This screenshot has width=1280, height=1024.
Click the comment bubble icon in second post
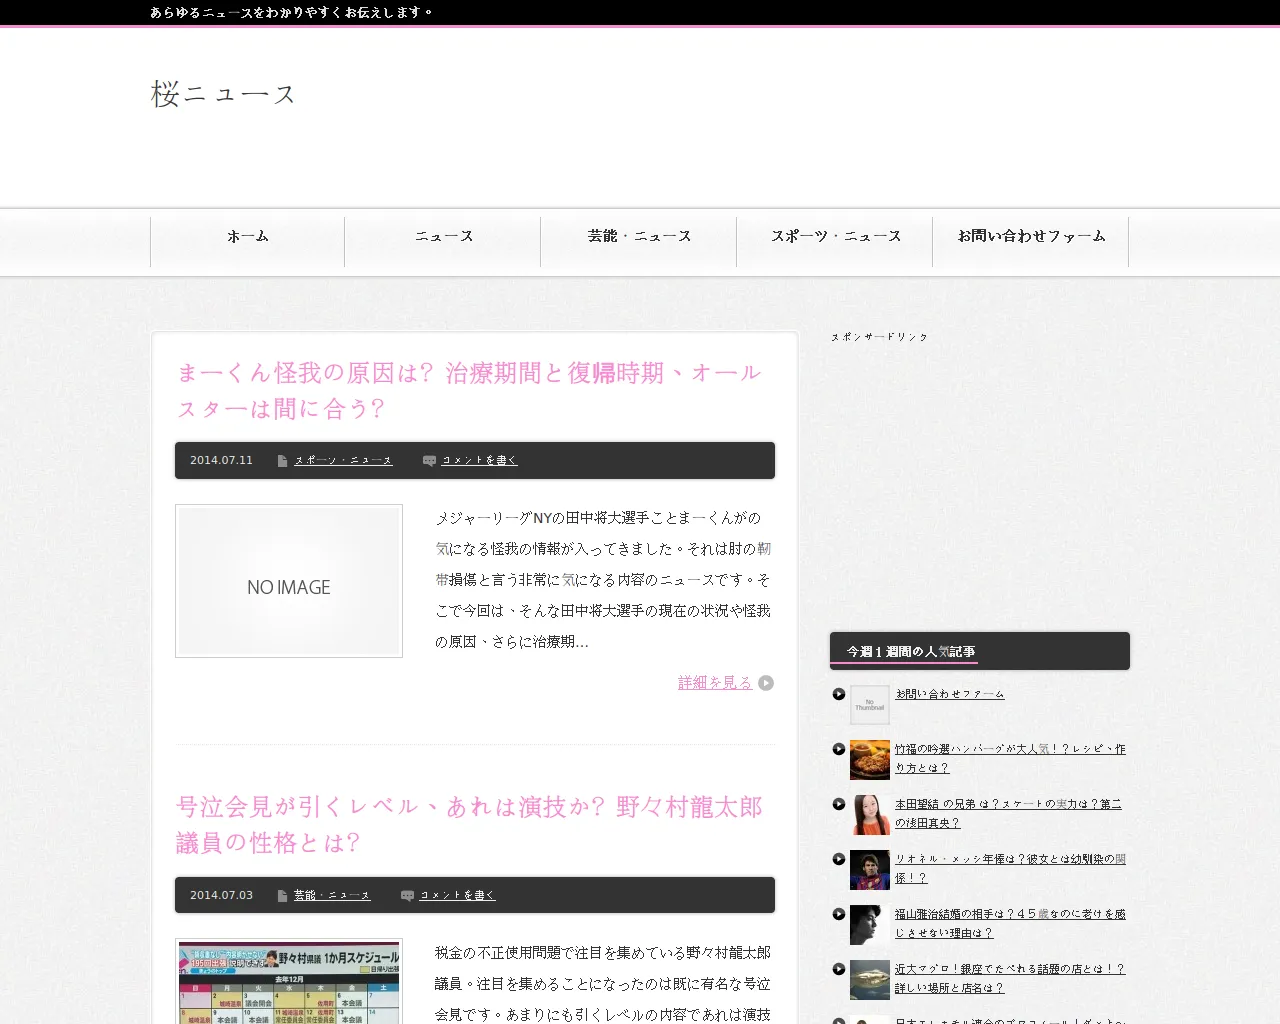point(407,896)
